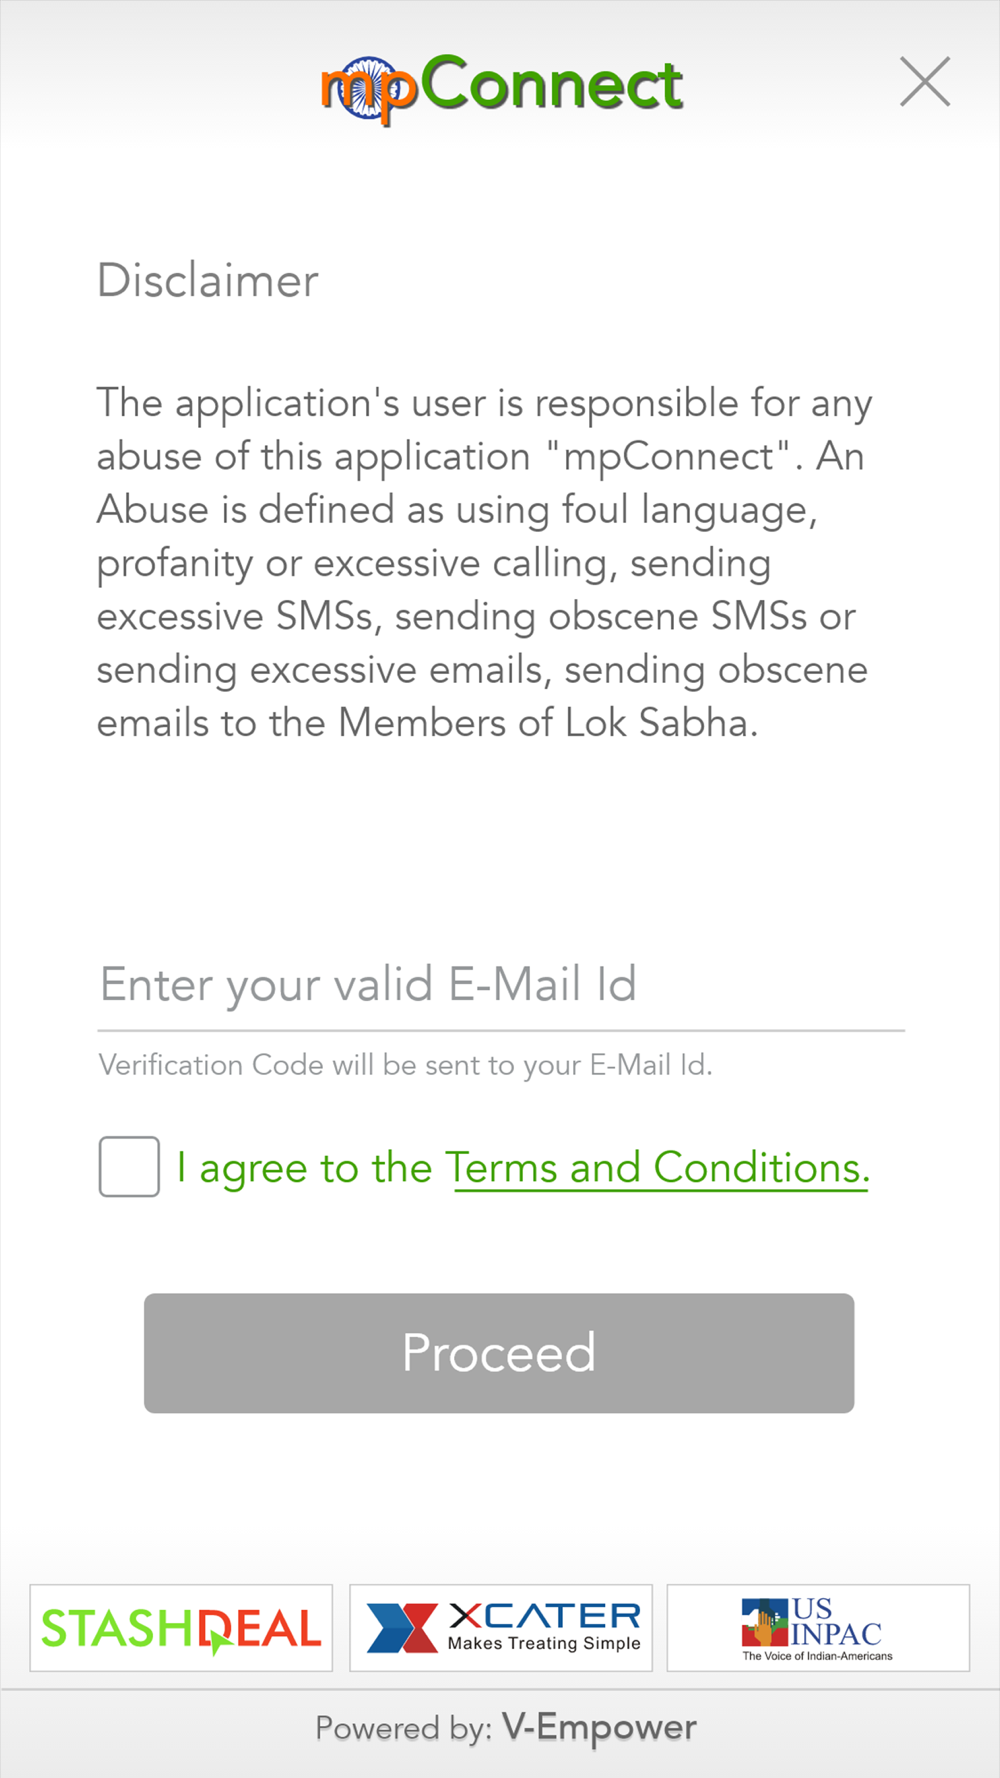
Task: Click the blue-red X icon in XCater banner
Action: coord(402,1628)
